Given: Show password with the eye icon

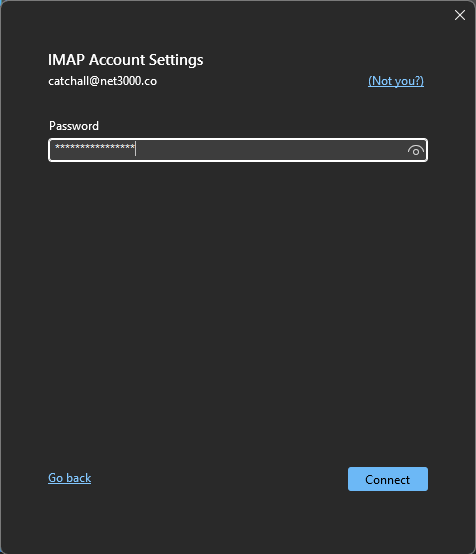Looking at the screenshot, I should point(416,151).
